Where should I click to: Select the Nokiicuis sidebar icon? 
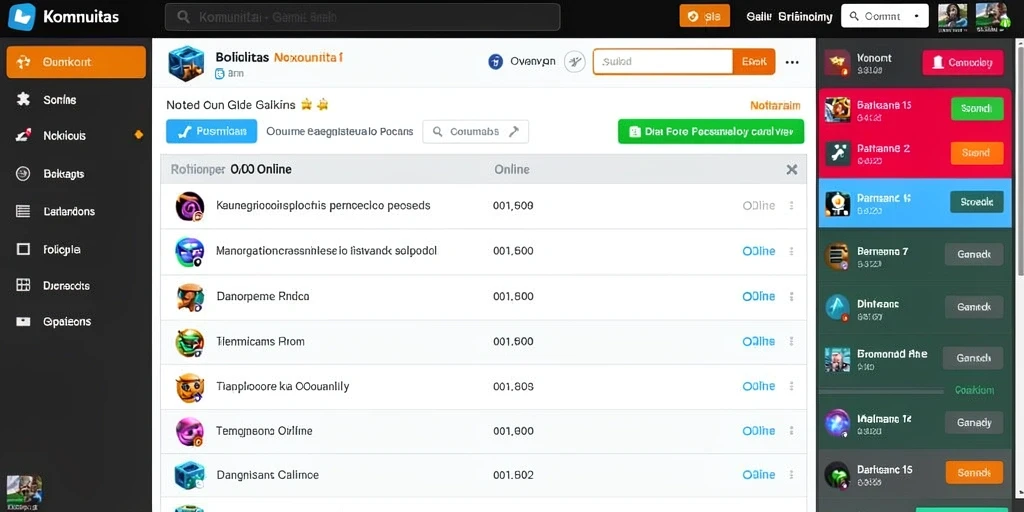pyautogui.click(x=24, y=136)
